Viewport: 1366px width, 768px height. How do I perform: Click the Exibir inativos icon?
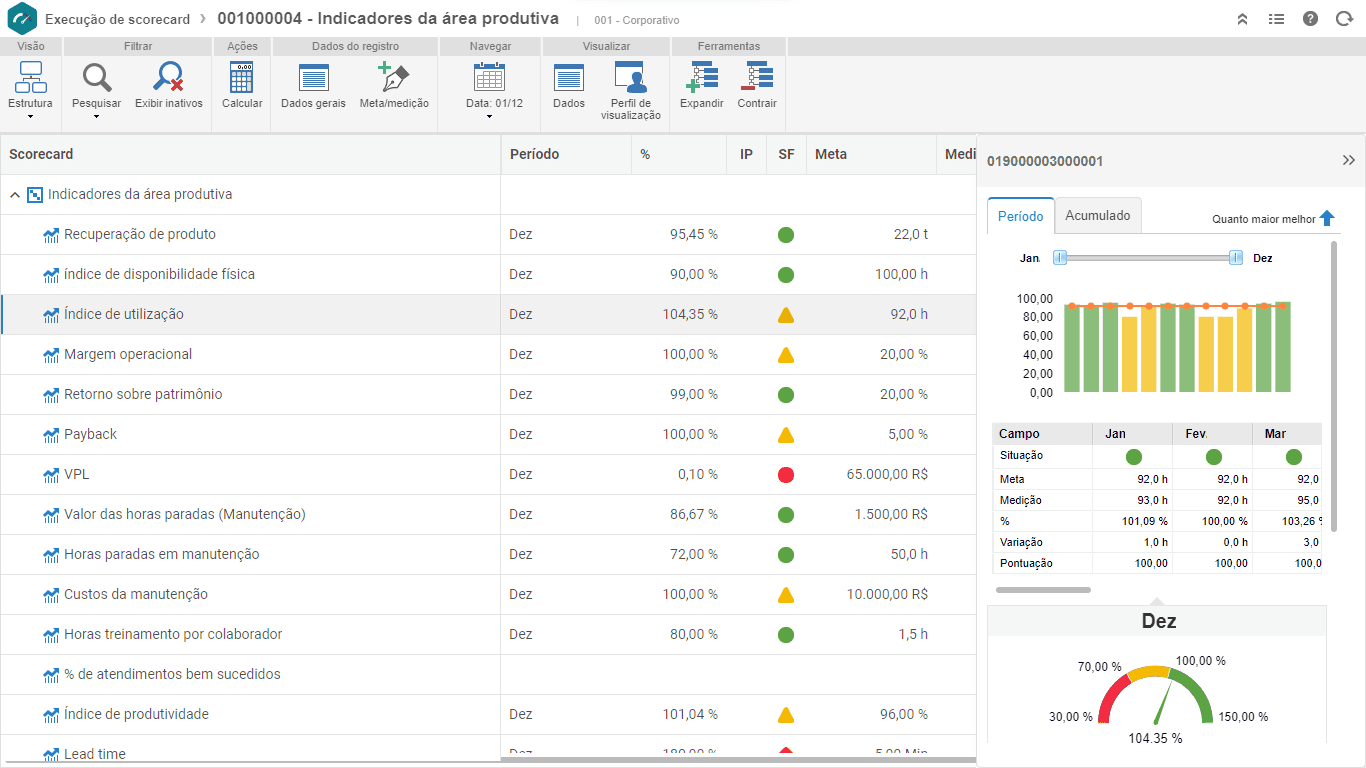(x=169, y=78)
